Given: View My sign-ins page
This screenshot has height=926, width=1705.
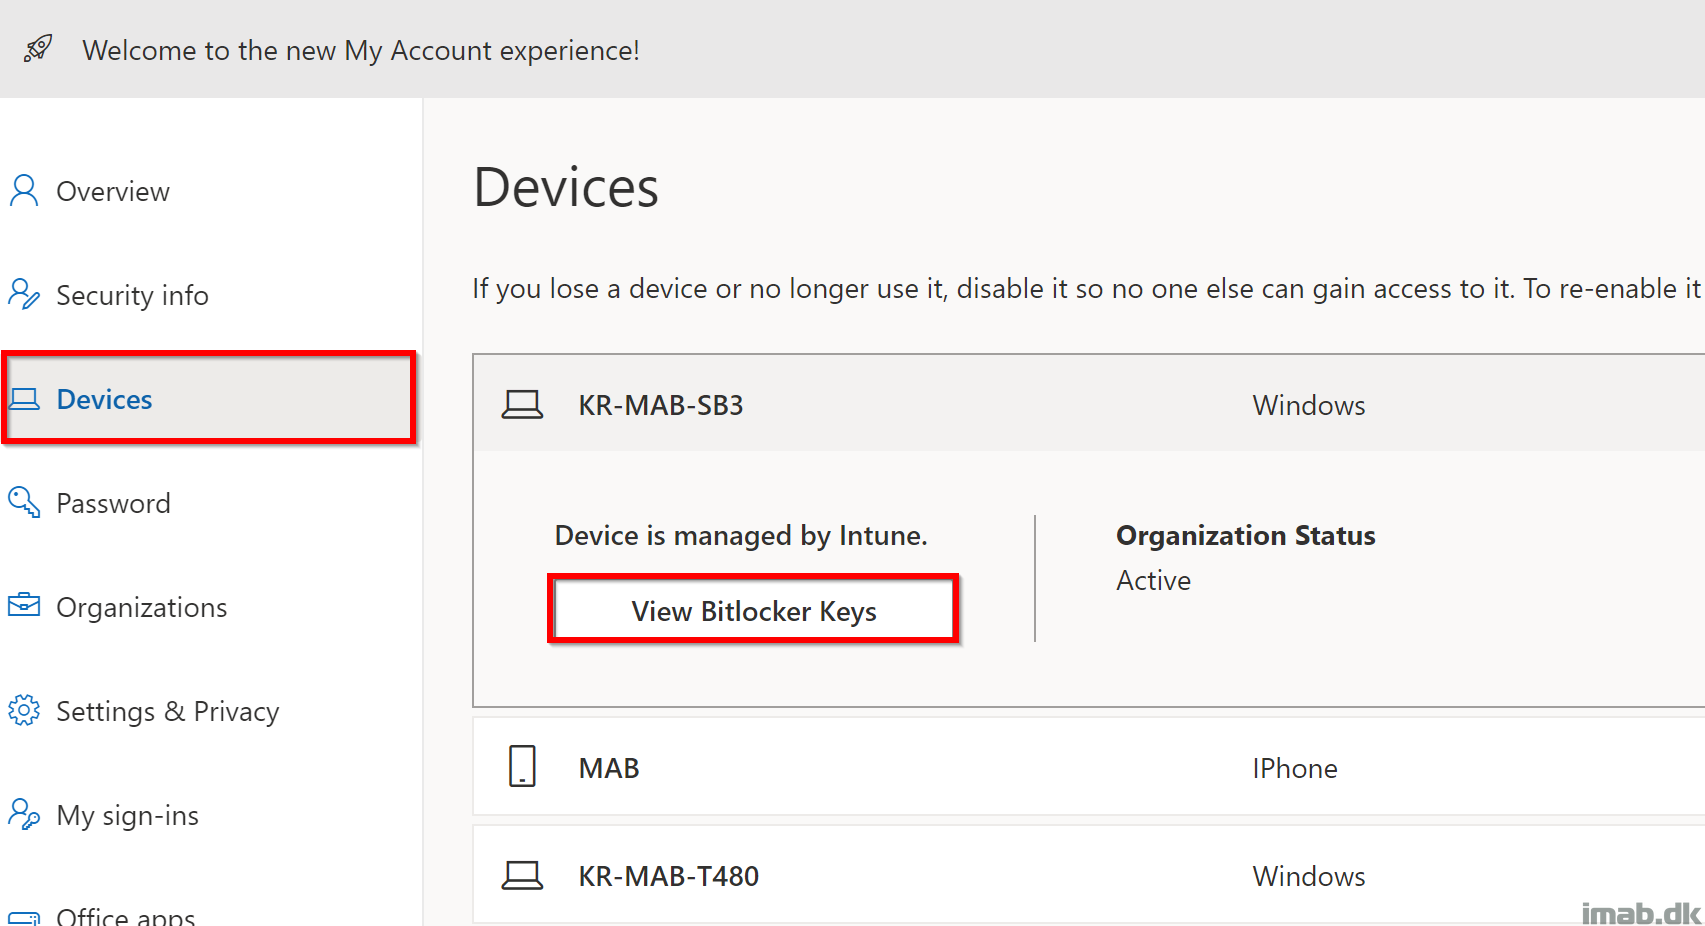Looking at the screenshot, I should coord(127,815).
